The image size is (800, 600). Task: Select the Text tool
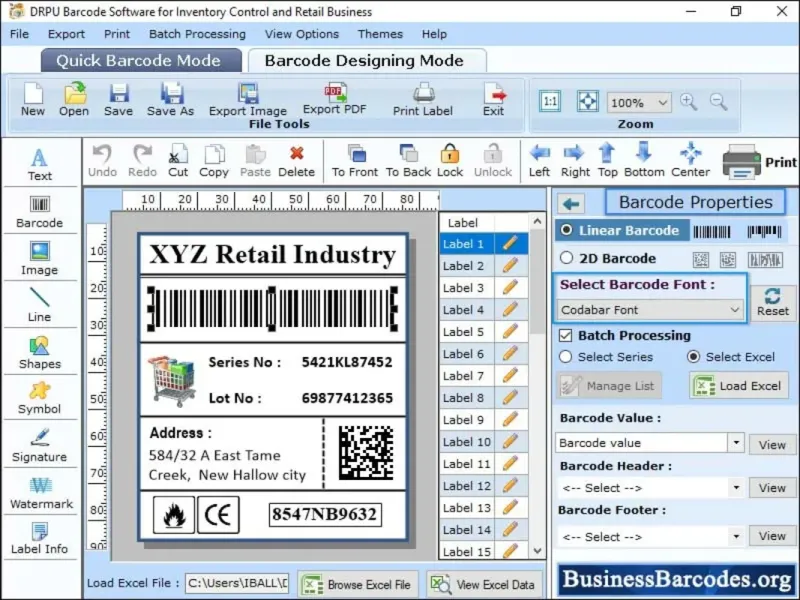[39, 164]
